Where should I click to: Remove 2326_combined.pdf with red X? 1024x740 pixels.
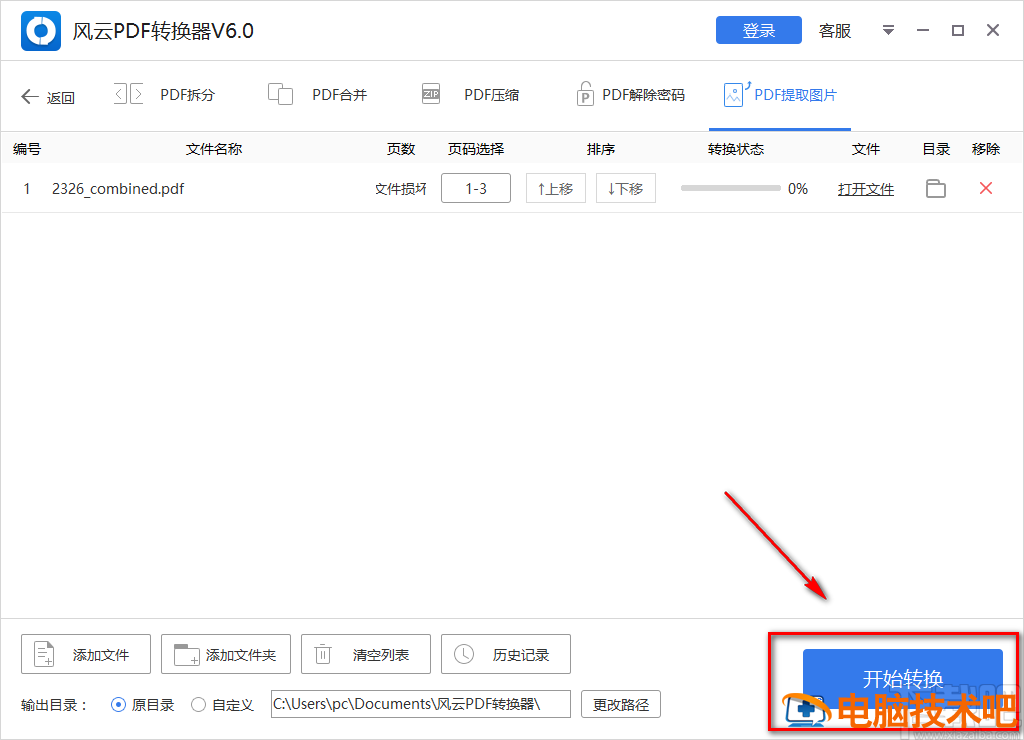point(986,188)
